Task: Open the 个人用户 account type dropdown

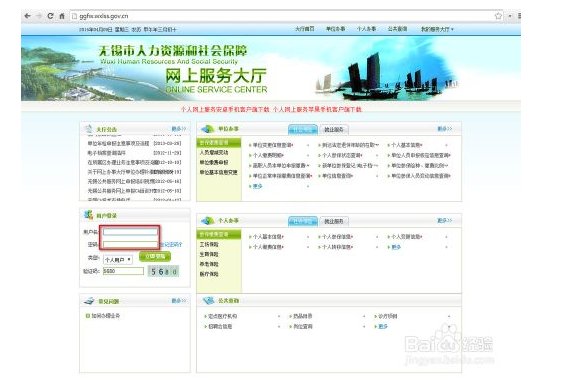Action: [x=118, y=260]
